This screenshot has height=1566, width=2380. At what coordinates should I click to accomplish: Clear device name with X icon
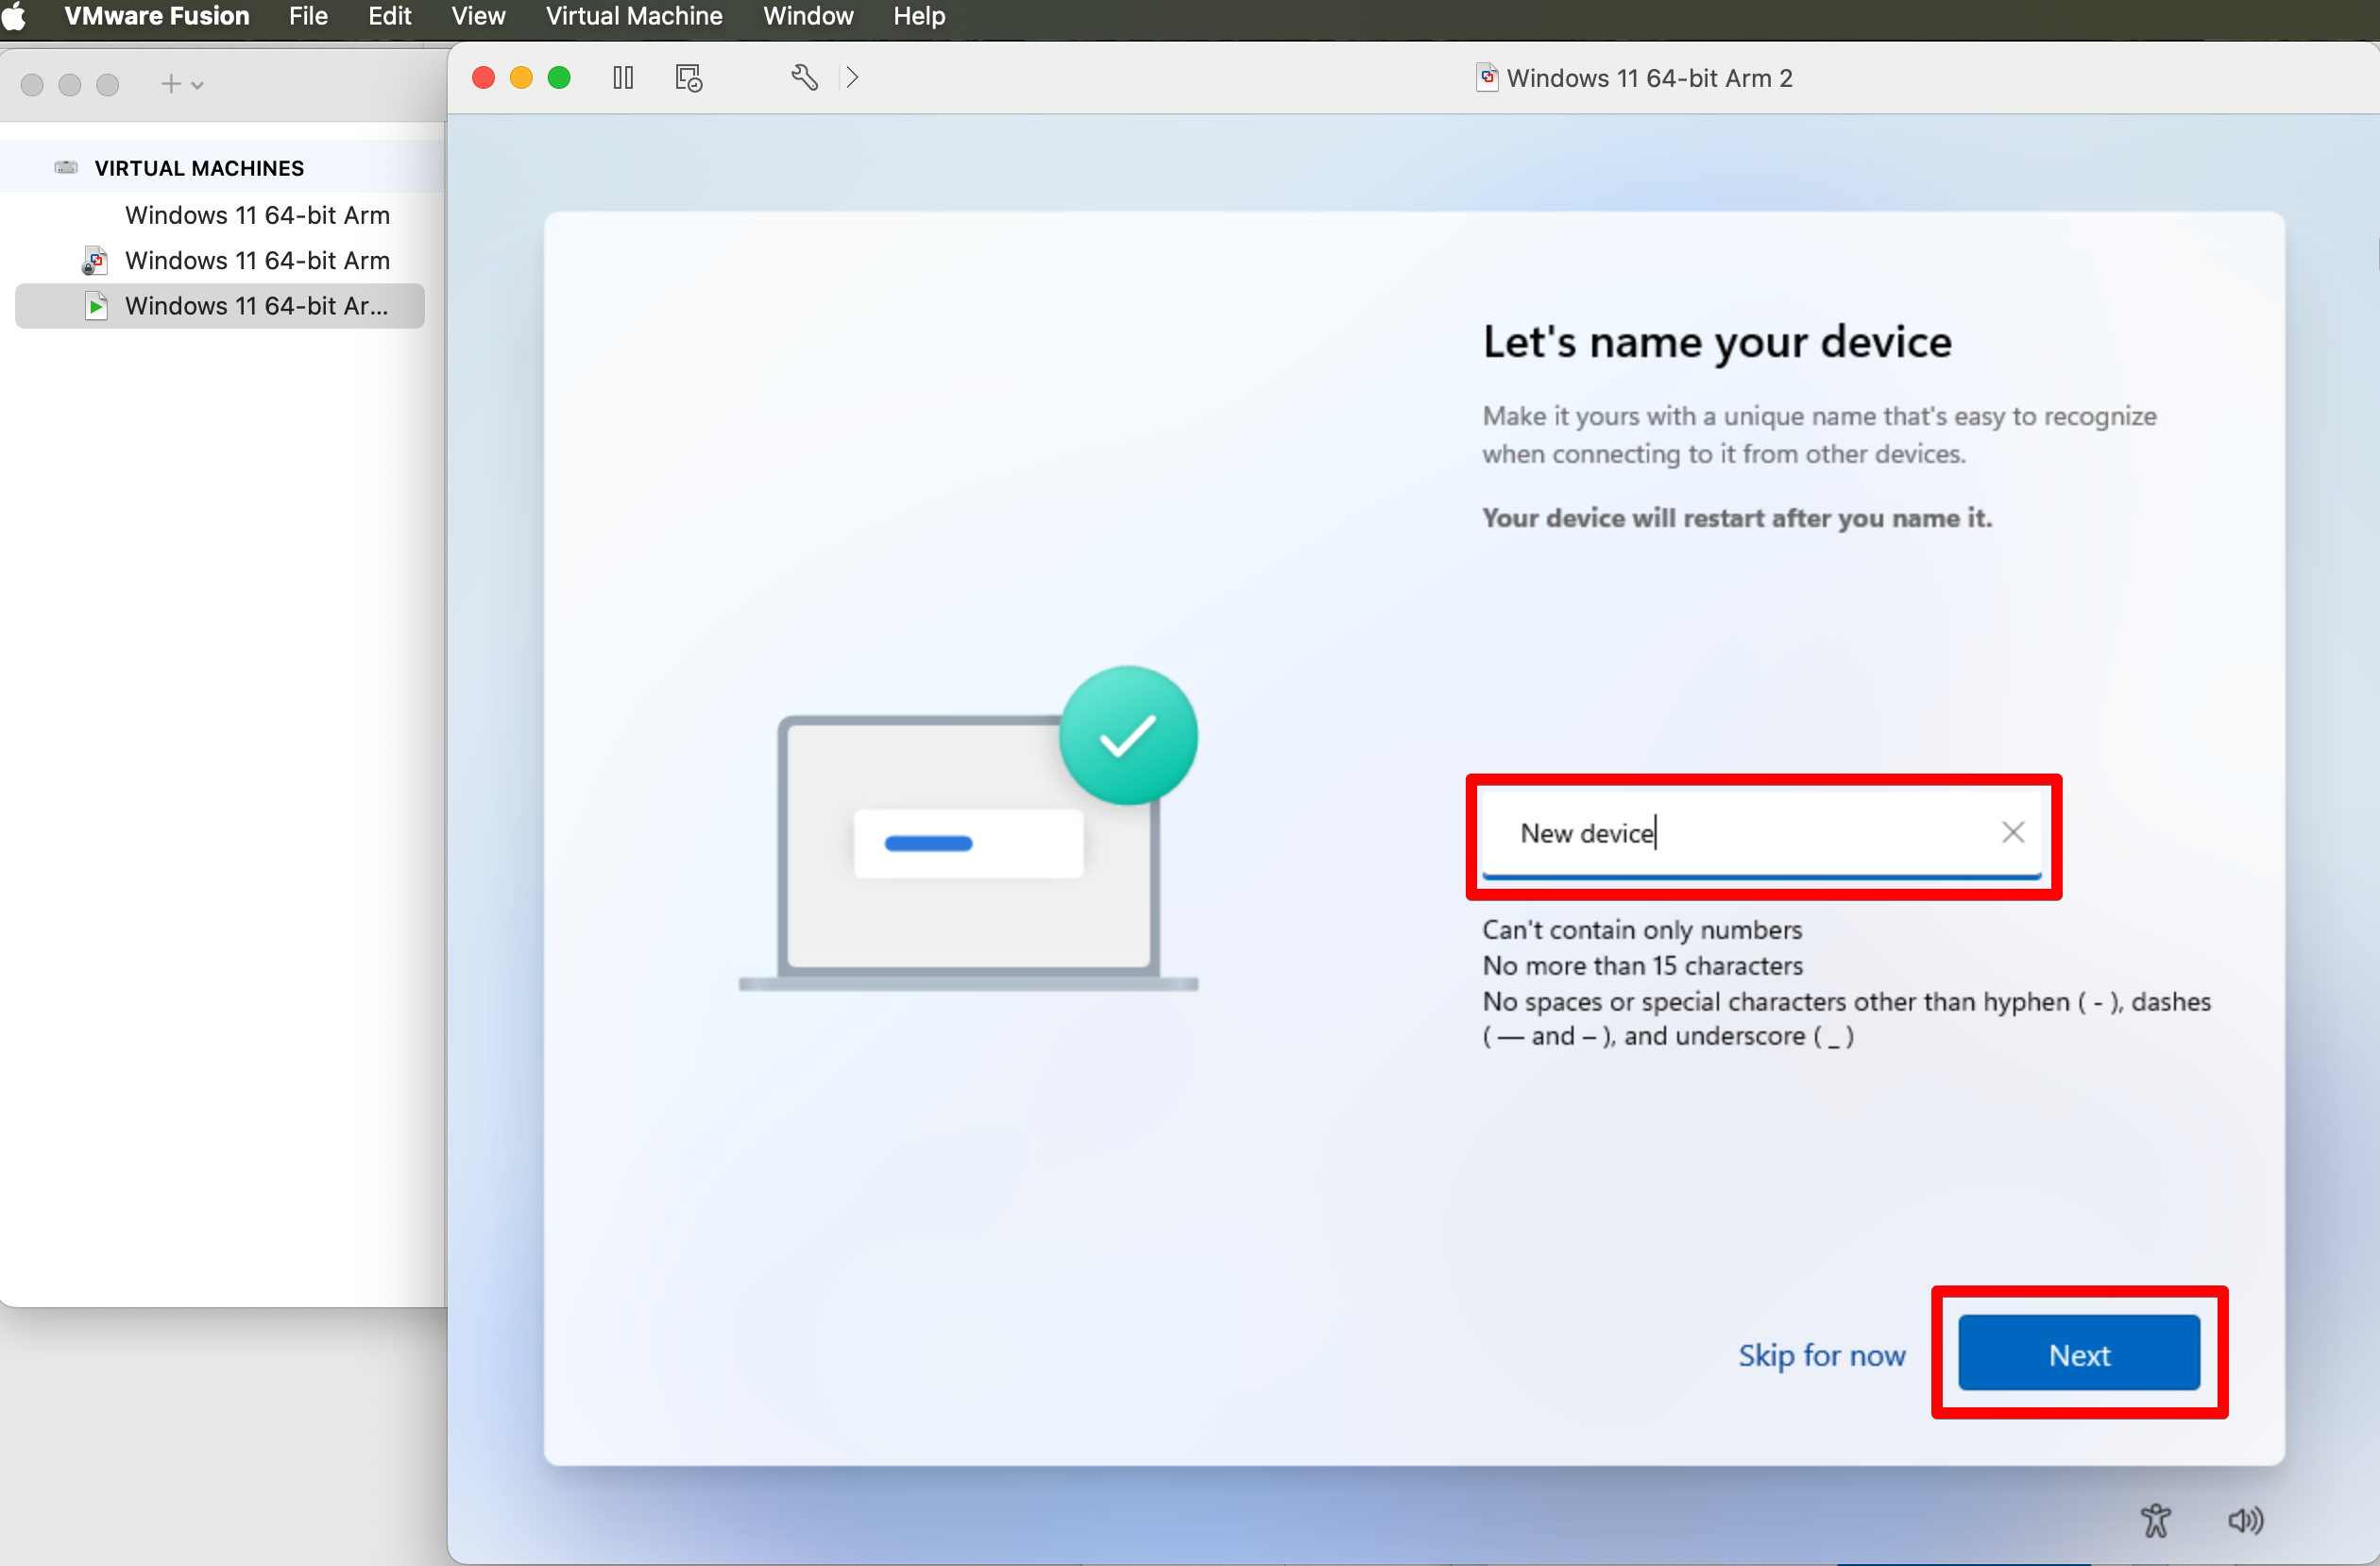(2013, 832)
